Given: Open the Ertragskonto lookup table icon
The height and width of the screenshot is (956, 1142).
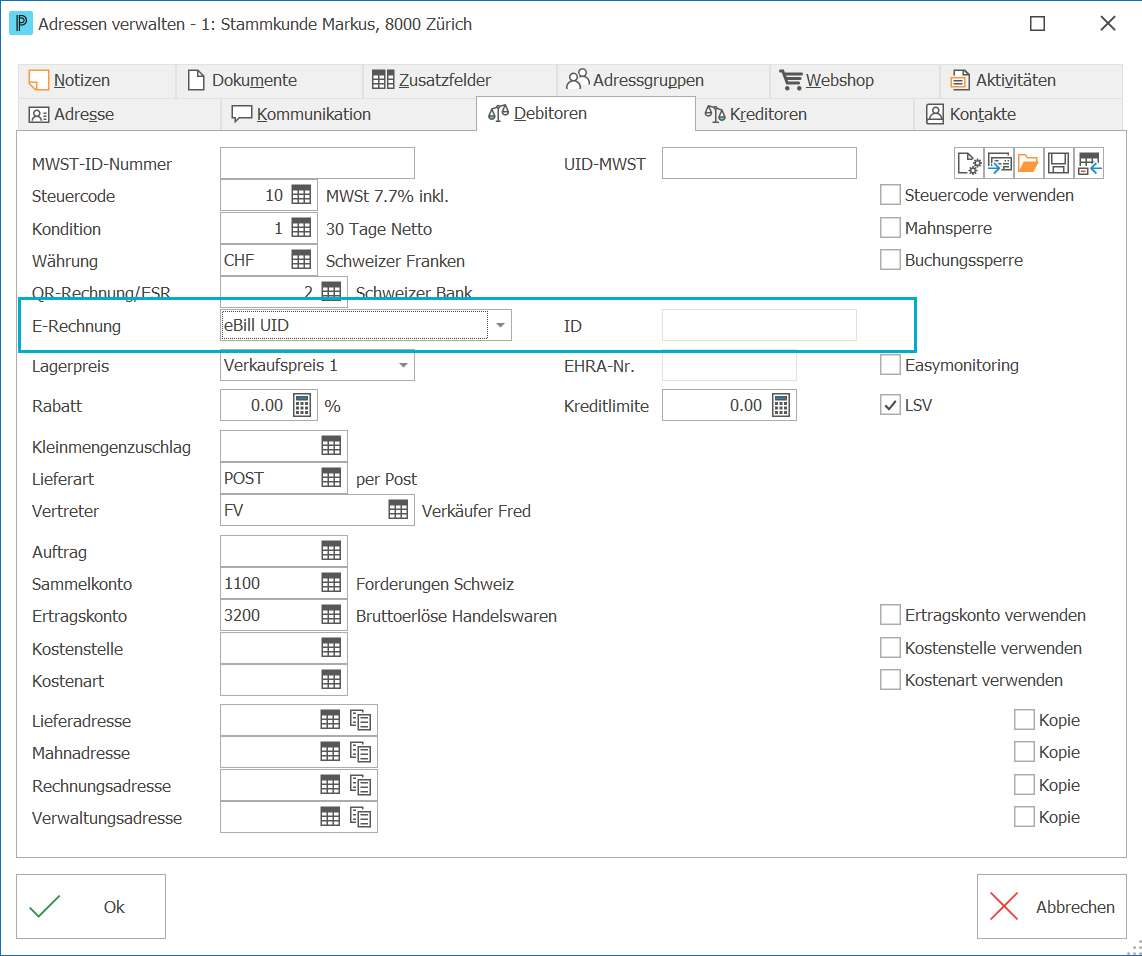Looking at the screenshot, I should point(331,615).
